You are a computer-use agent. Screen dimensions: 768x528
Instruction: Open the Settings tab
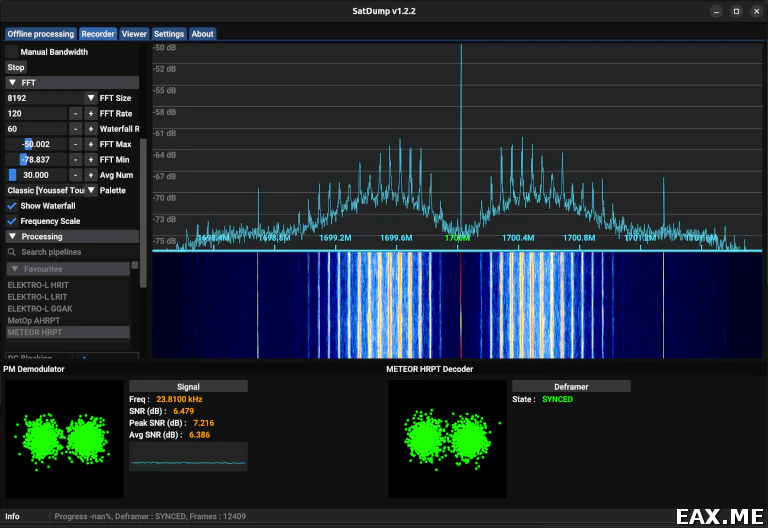tap(168, 34)
